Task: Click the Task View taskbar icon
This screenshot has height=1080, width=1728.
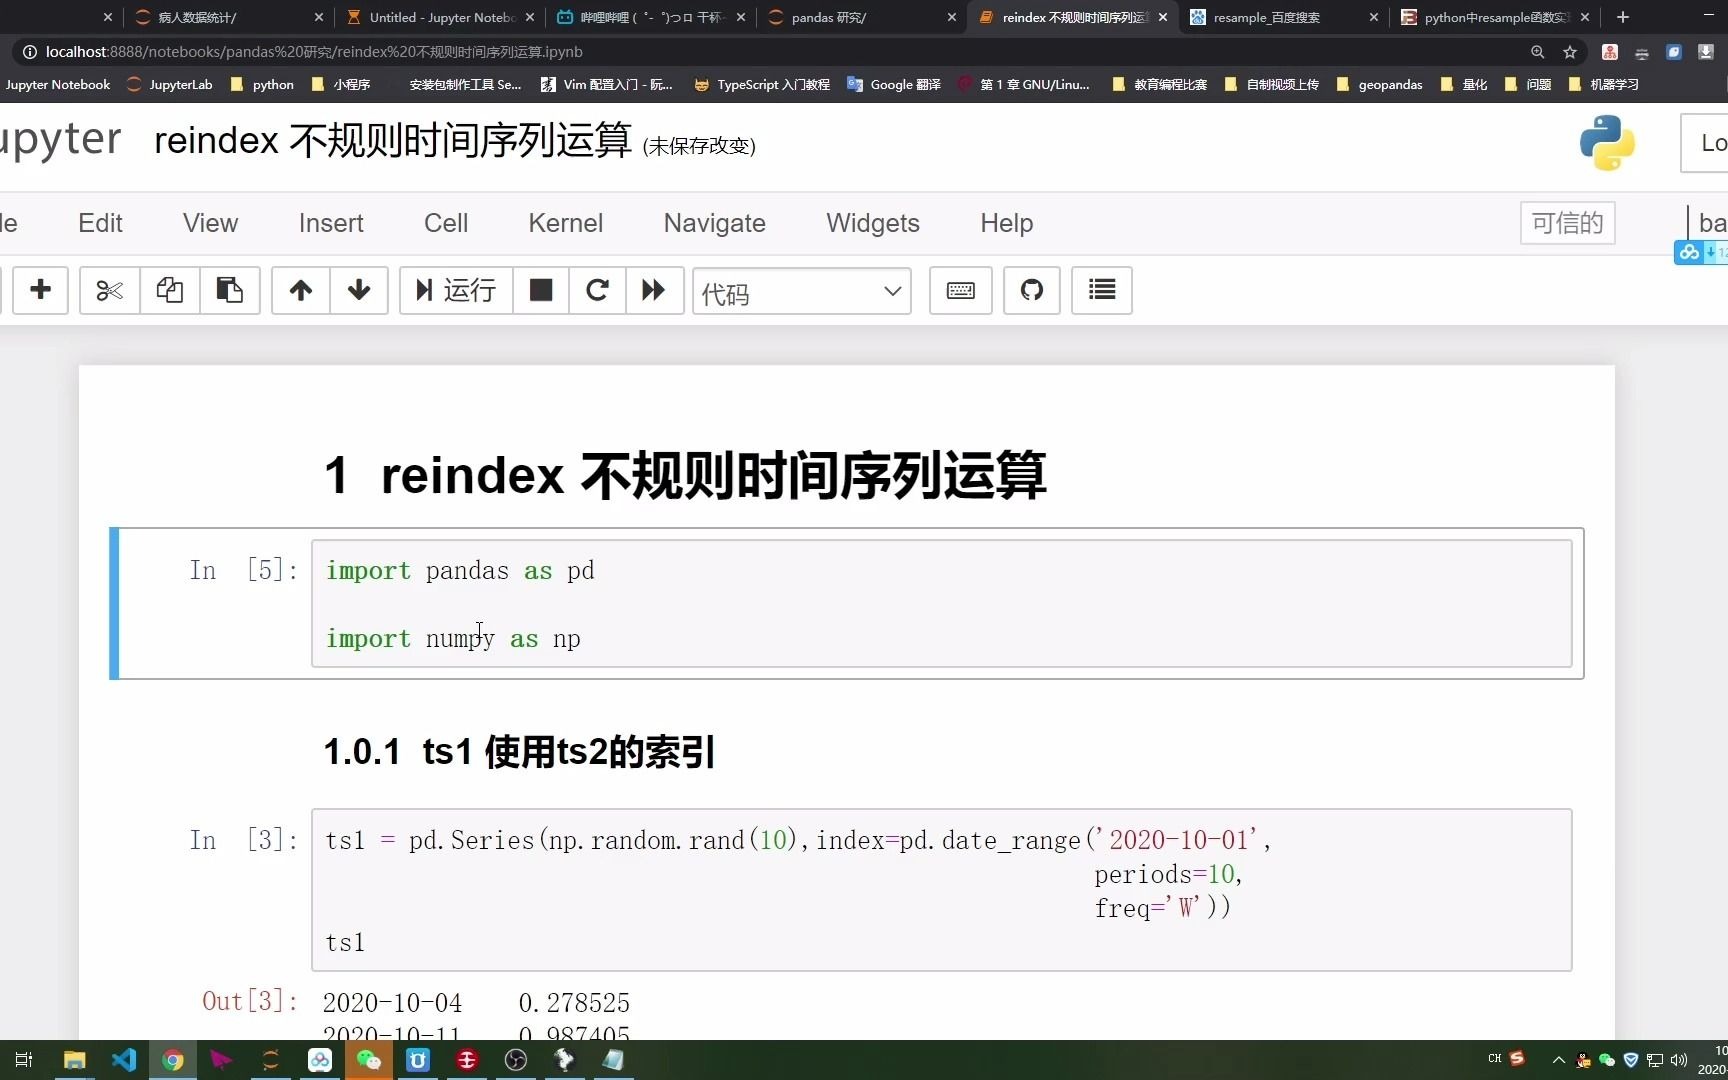Action: [24, 1060]
